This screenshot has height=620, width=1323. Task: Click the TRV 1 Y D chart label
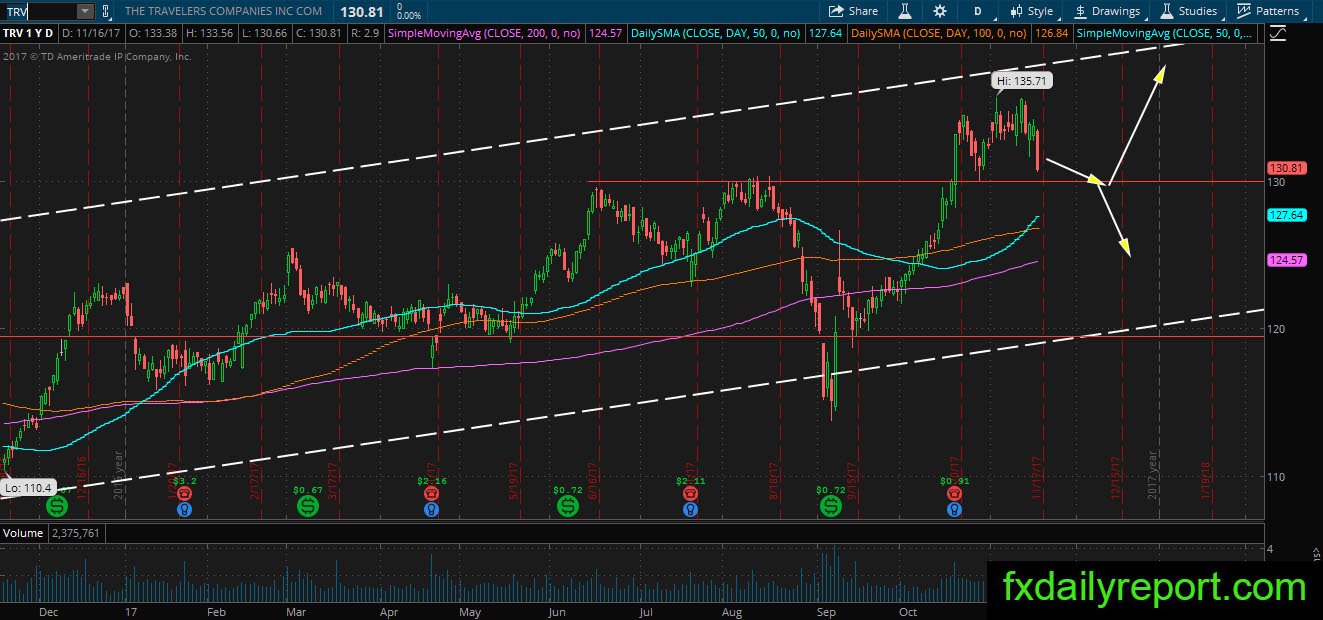click(28, 33)
